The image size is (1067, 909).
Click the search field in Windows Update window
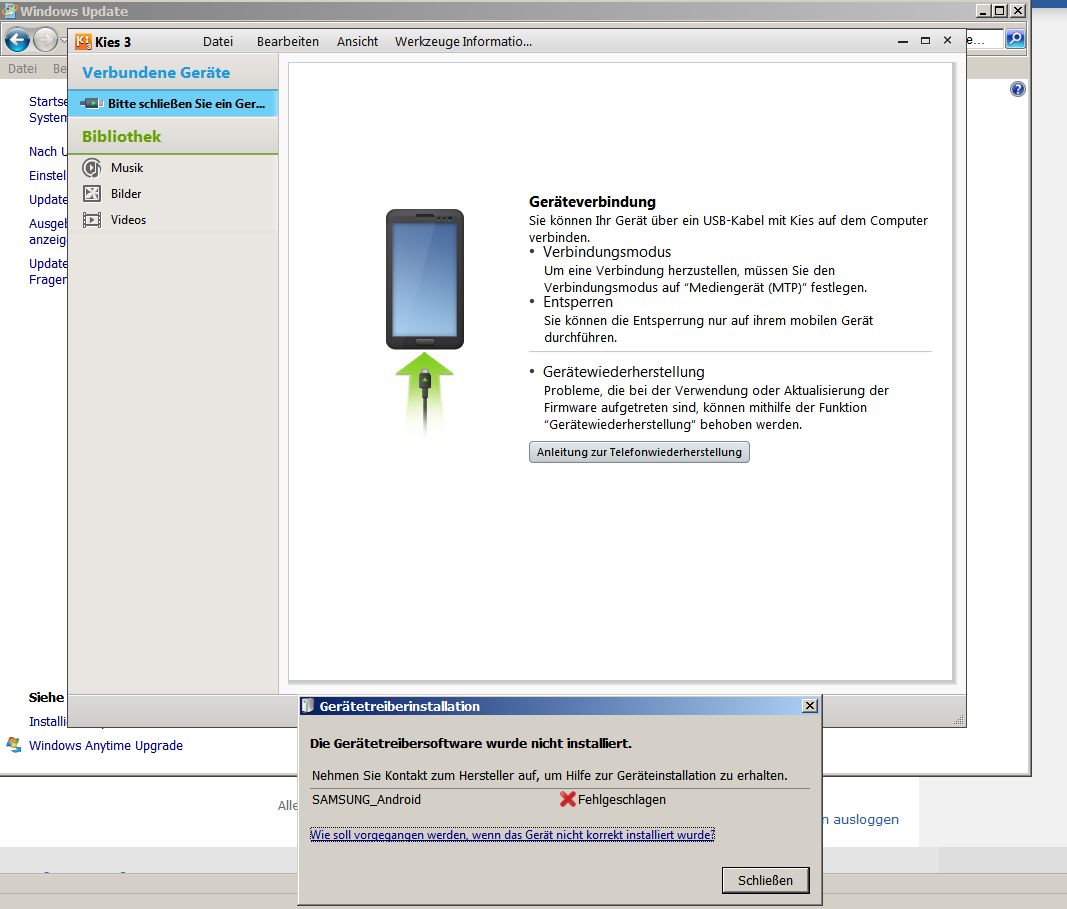985,39
